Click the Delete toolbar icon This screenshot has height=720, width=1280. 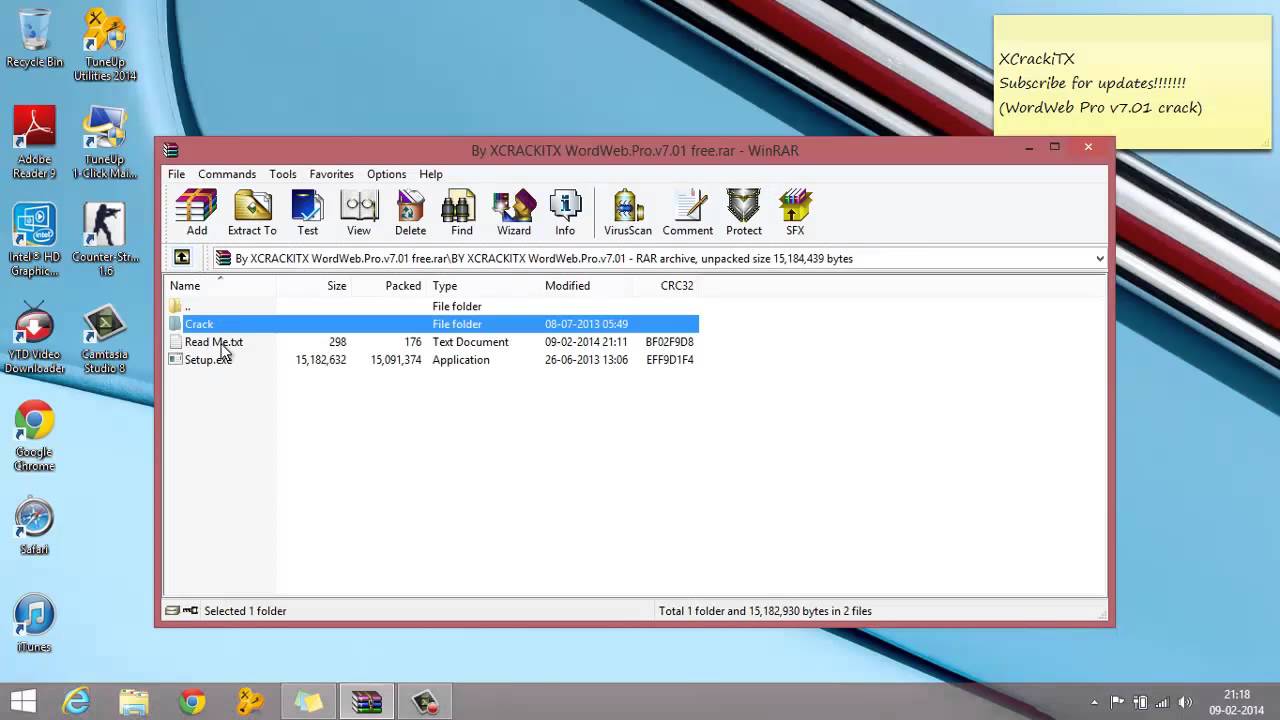(x=410, y=213)
